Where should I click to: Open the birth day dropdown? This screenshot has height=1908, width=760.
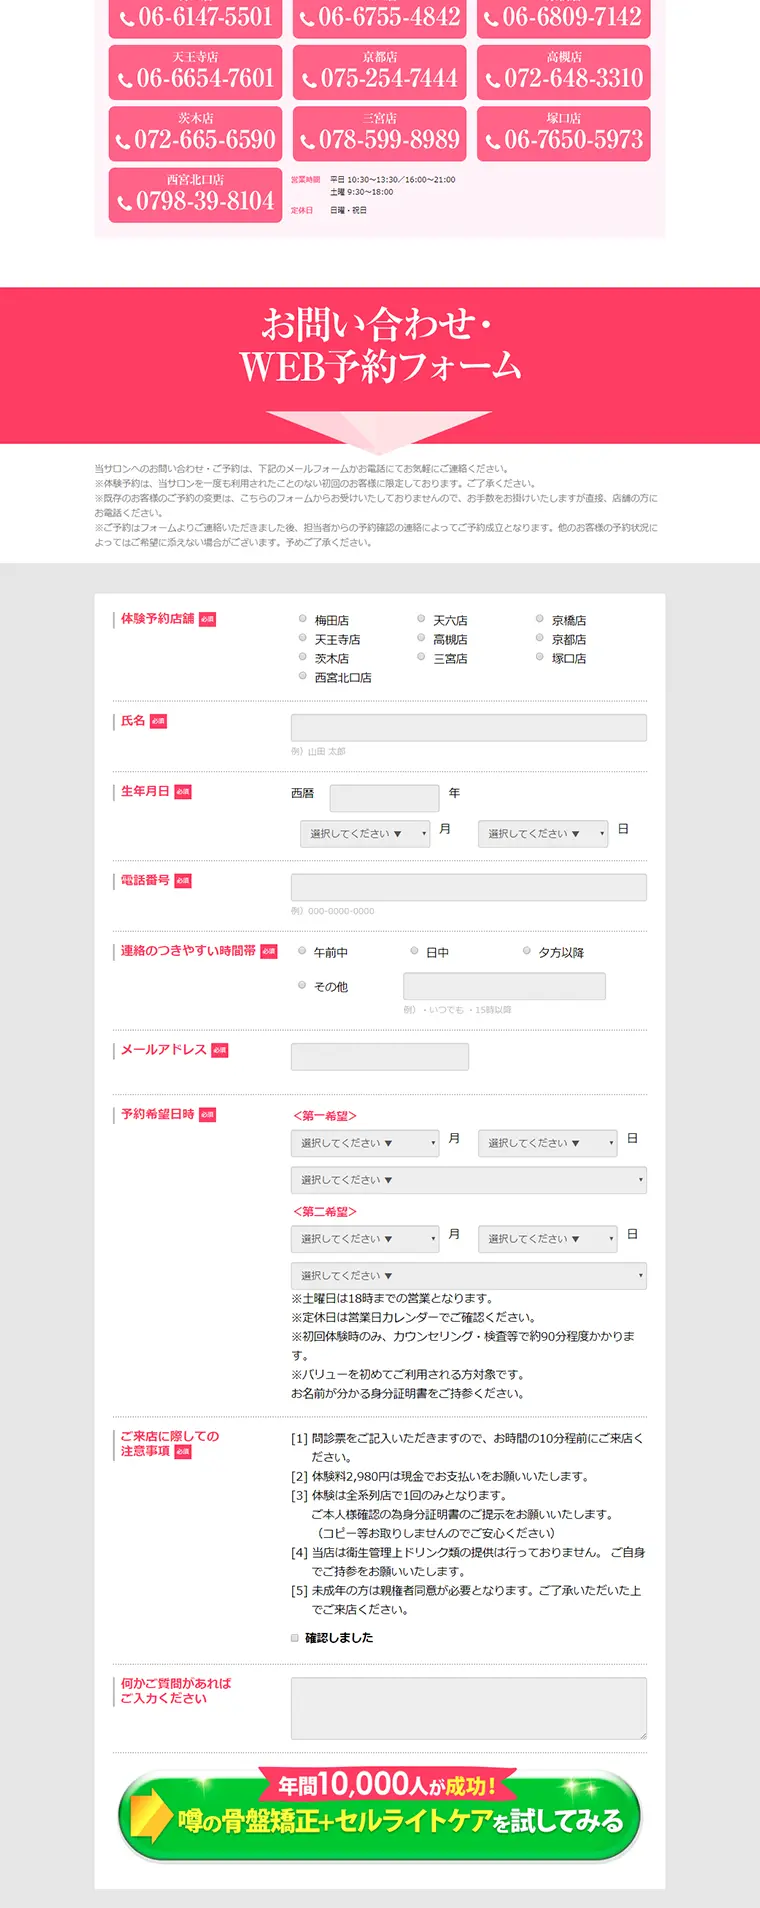(x=543, y=834)
